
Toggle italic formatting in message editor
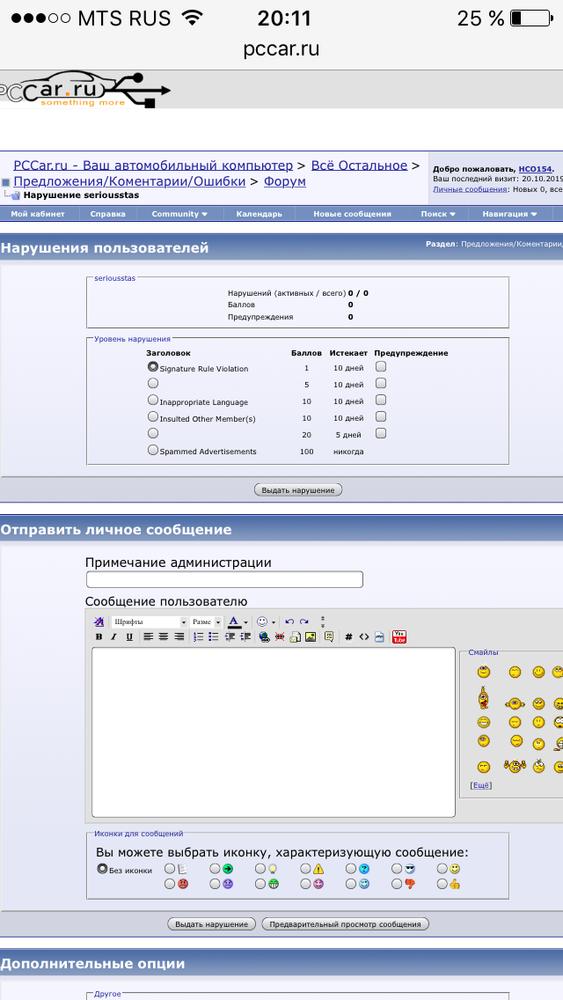113,636
